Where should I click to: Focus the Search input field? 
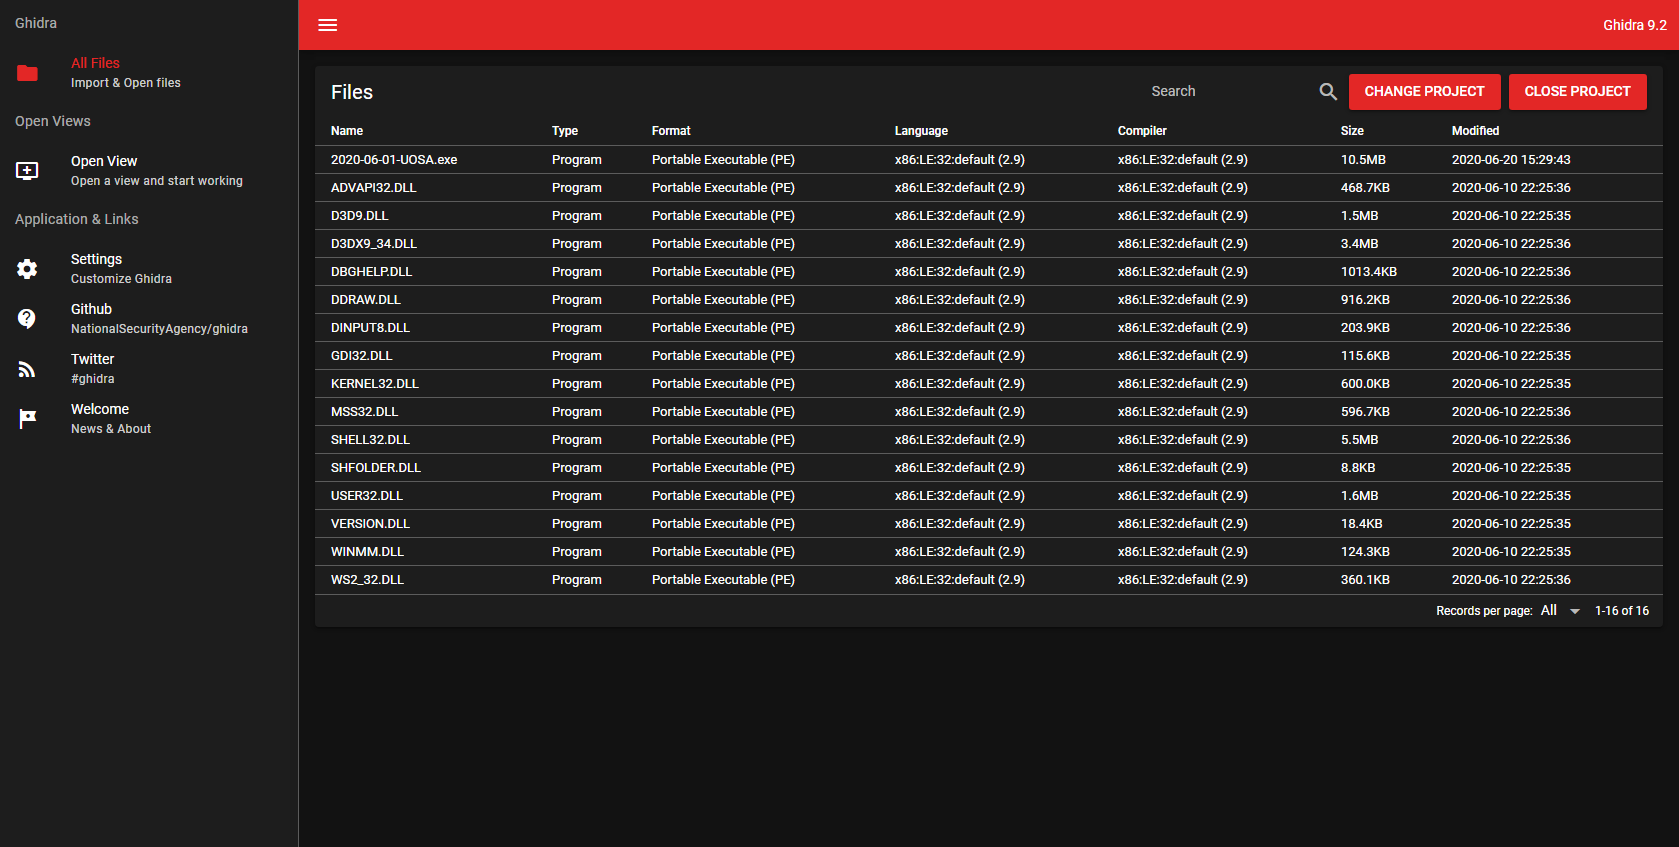pos(1230,91)
